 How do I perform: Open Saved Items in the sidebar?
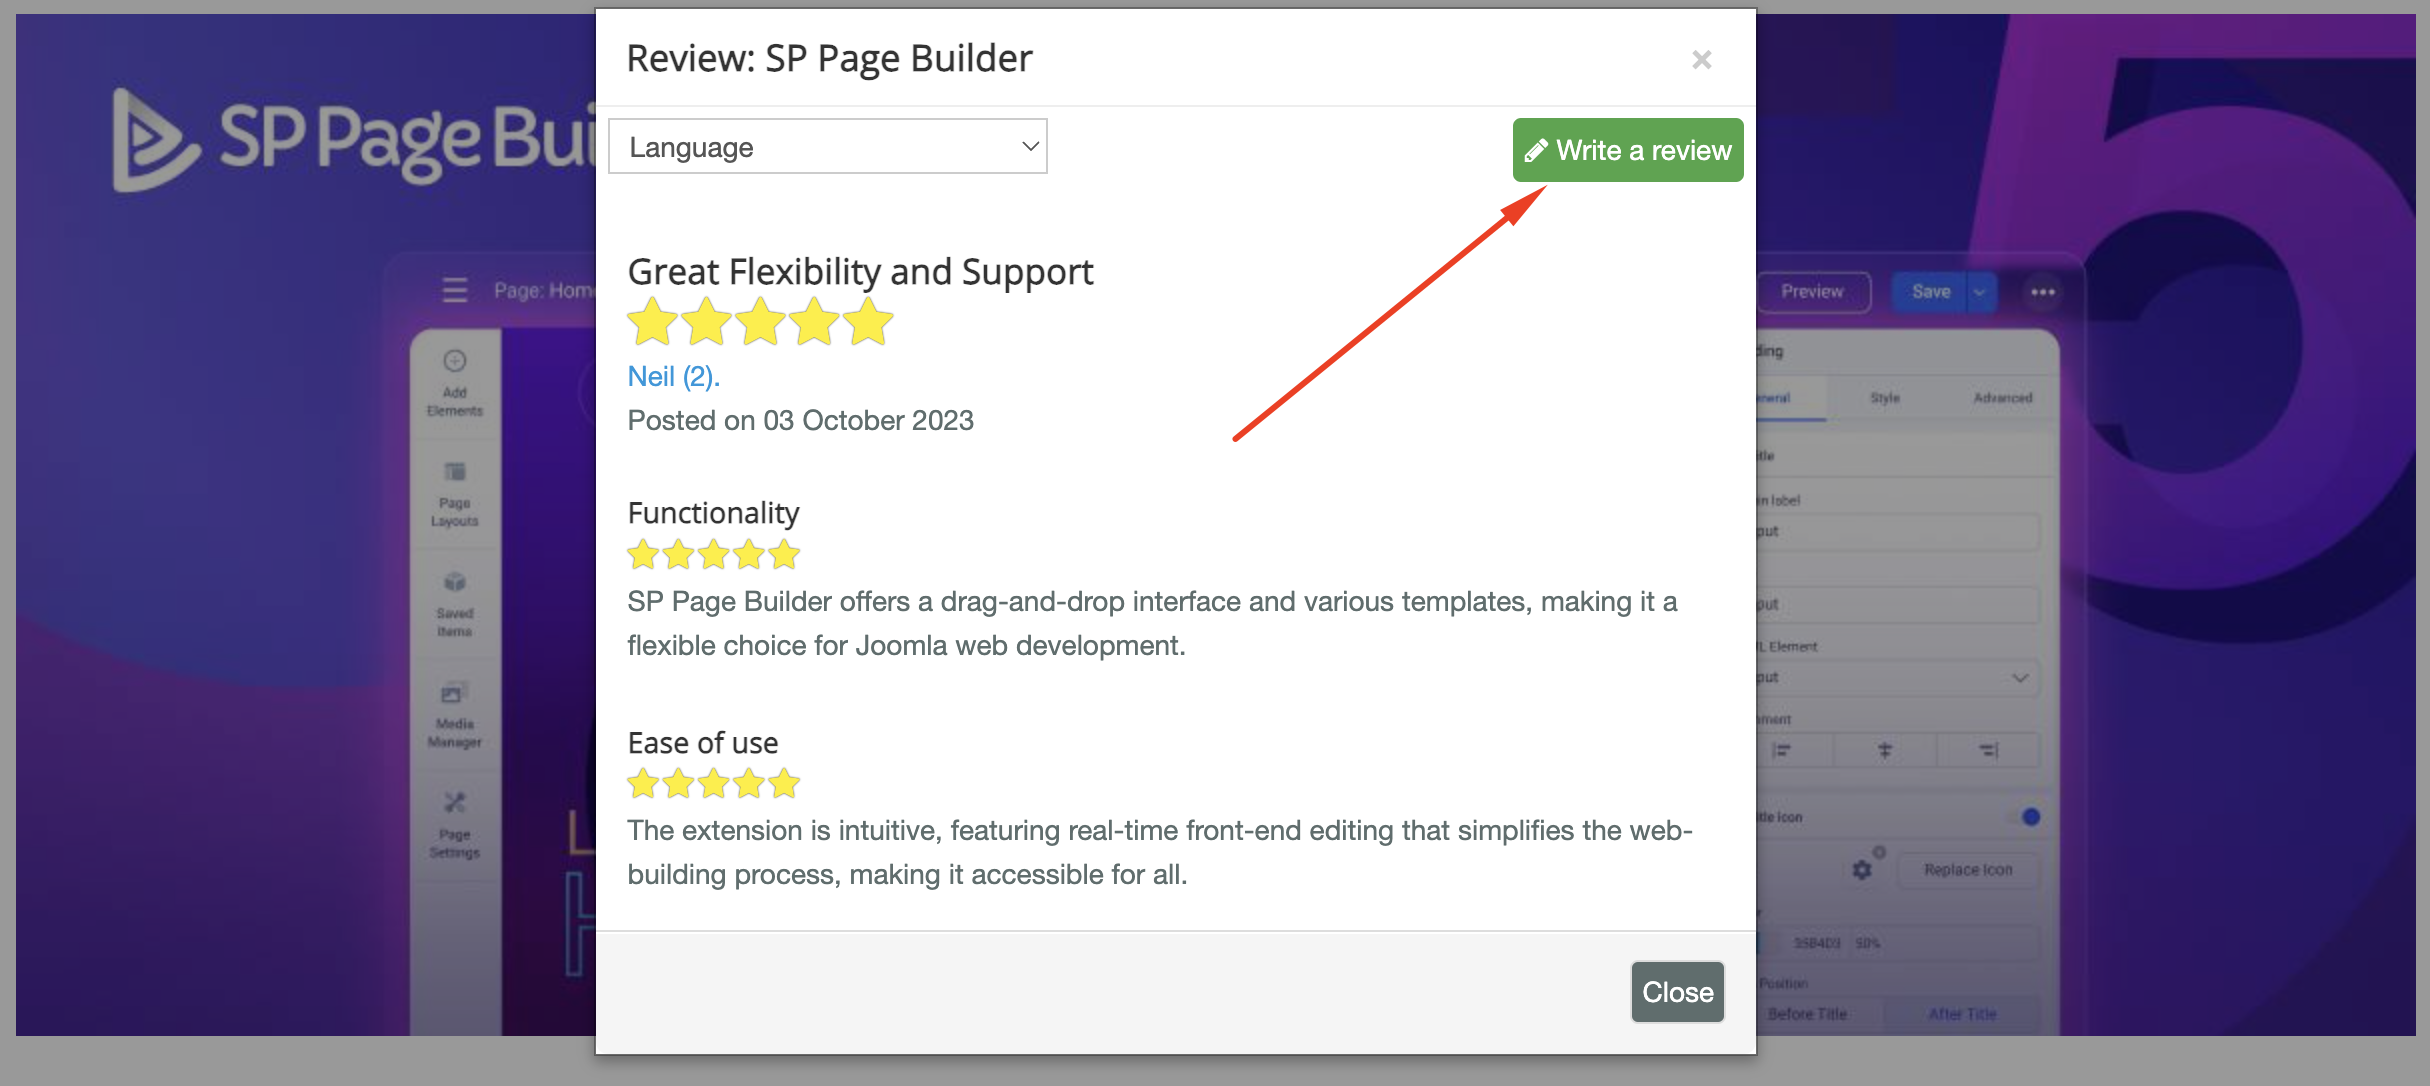454,604
